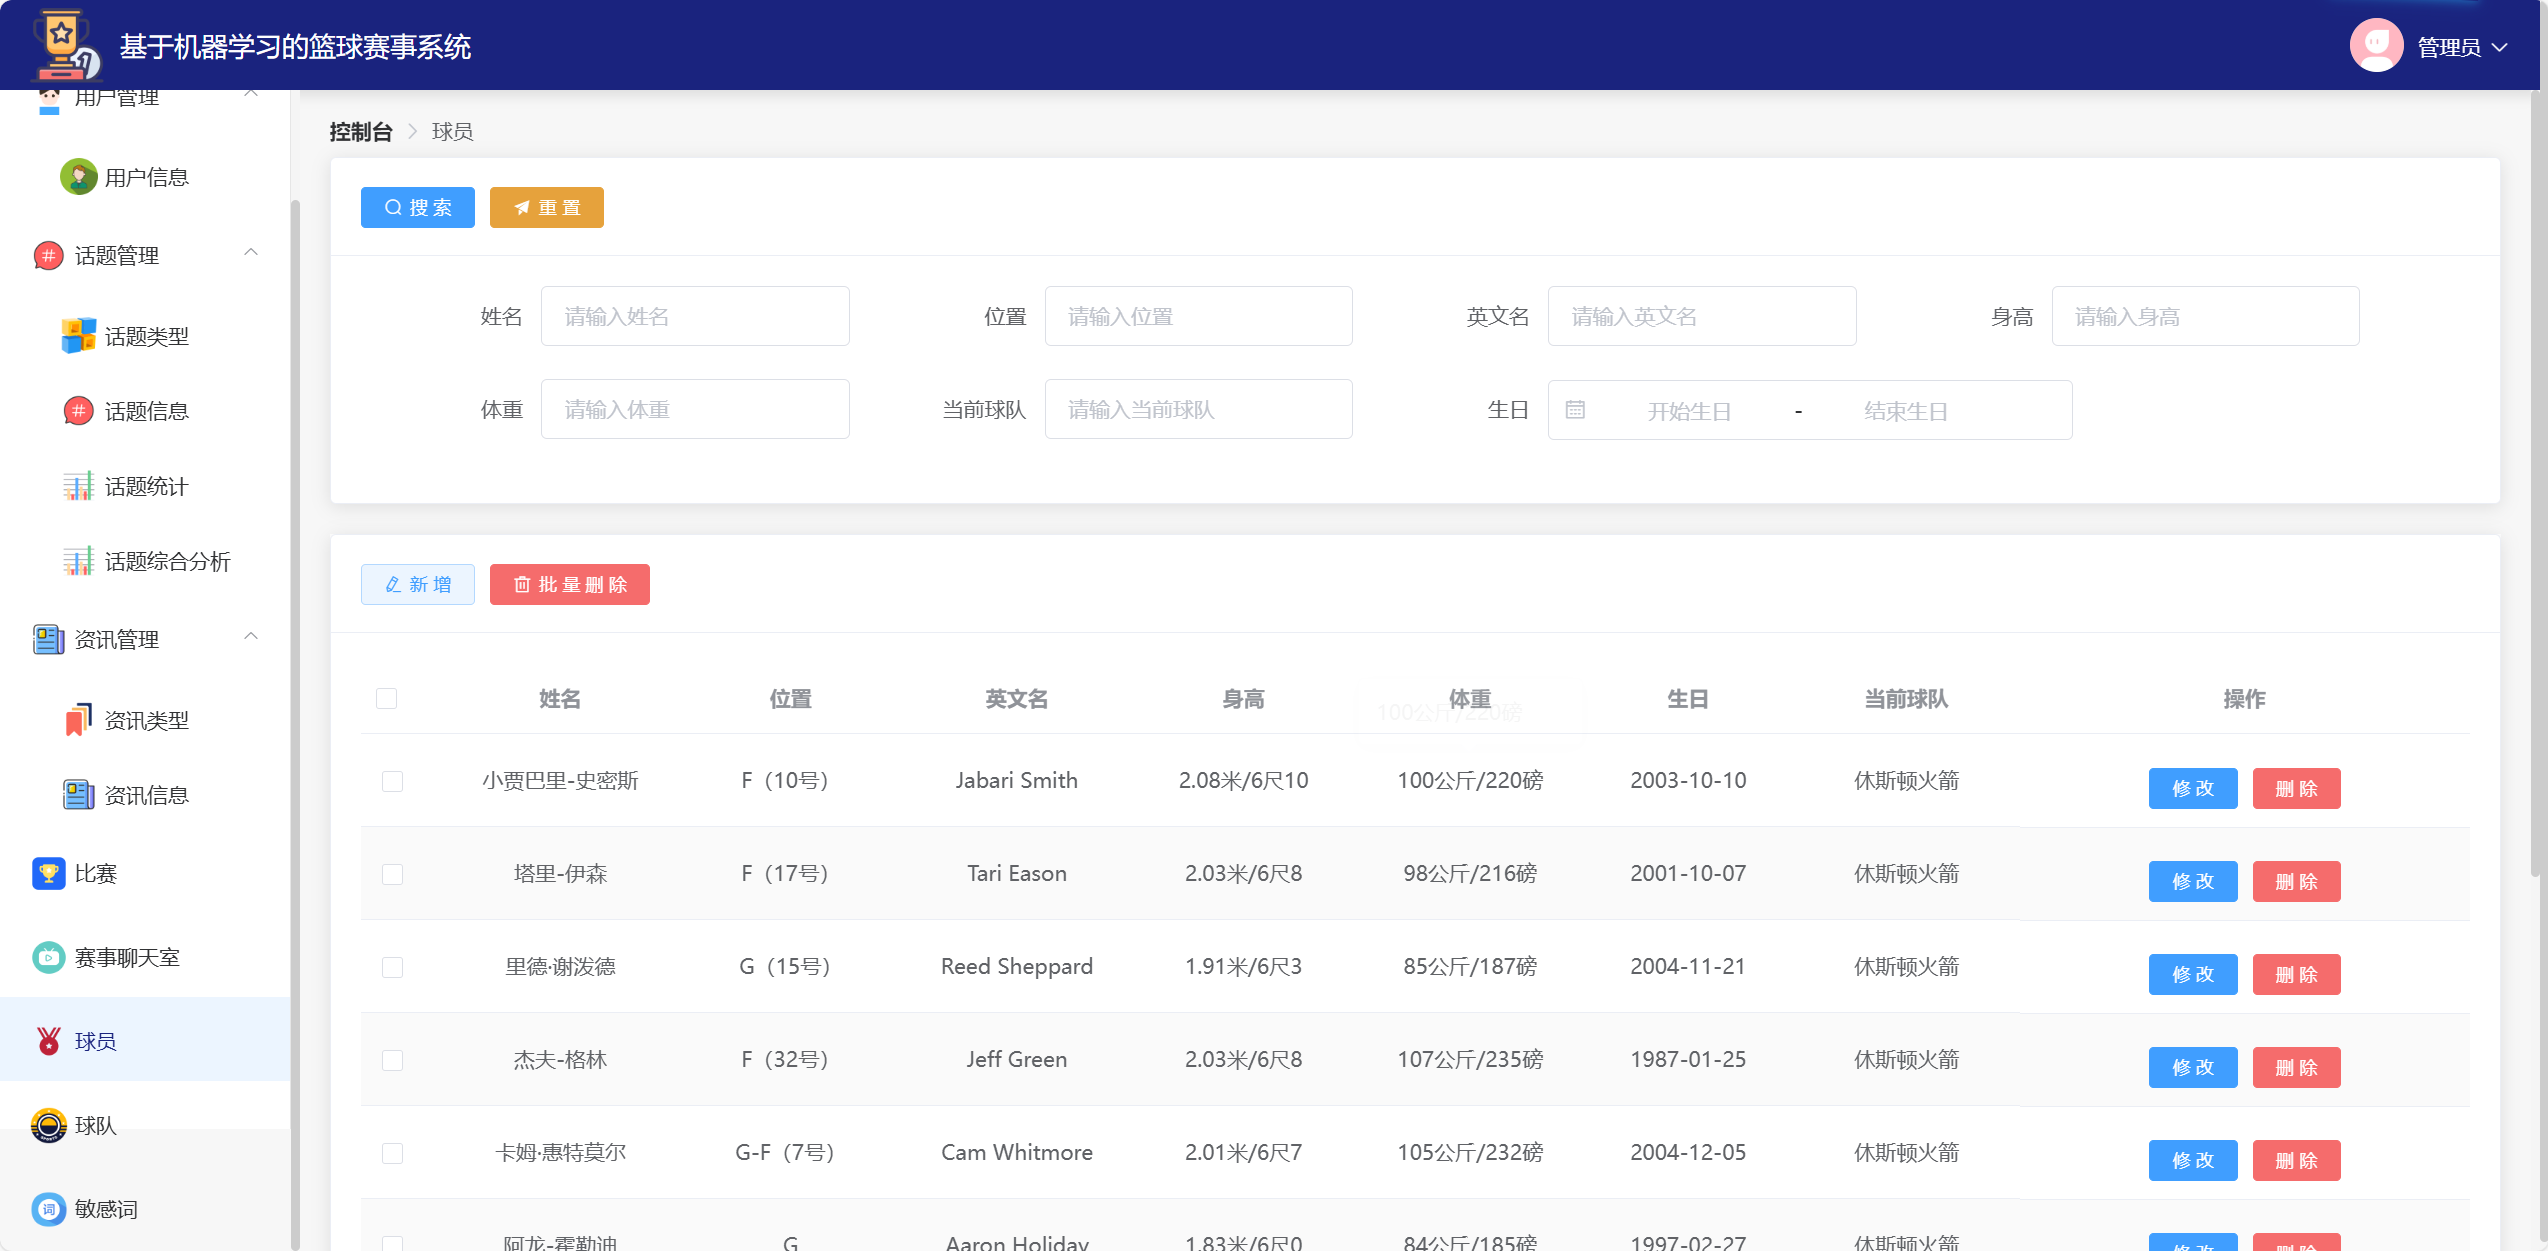Click the 敏感词 icon in sidebar
This screenshot has width=2548, height=1251.
[48, 1209]
